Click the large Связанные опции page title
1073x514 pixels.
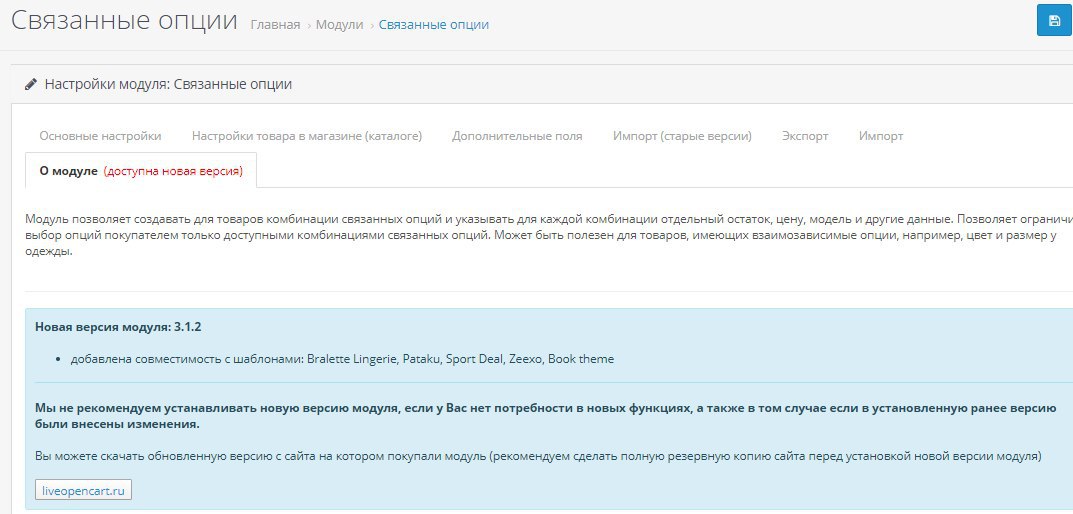tap(125, 21)
